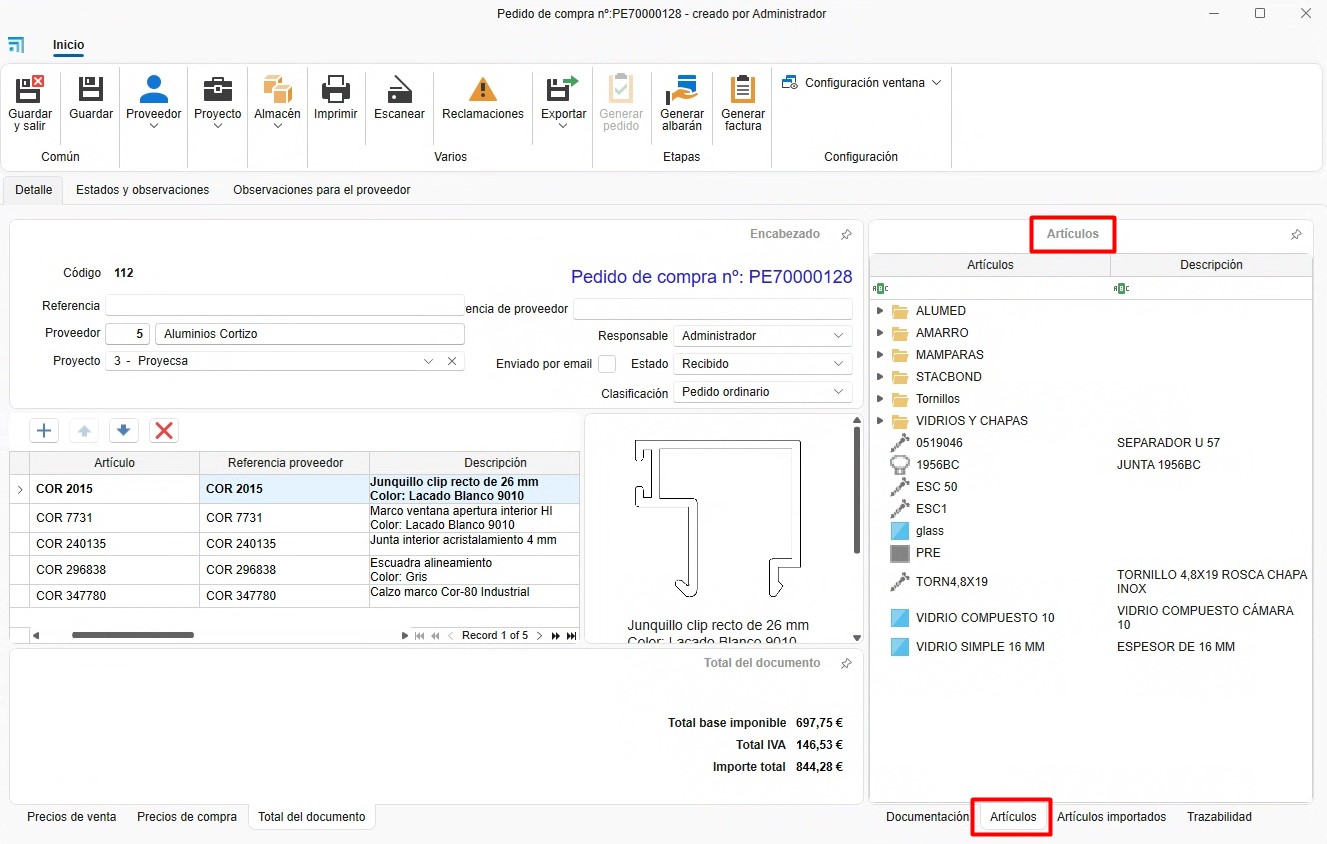Open Artículos importados tab
This screenshot has width=1327, height=844.
coord(1112,817)
